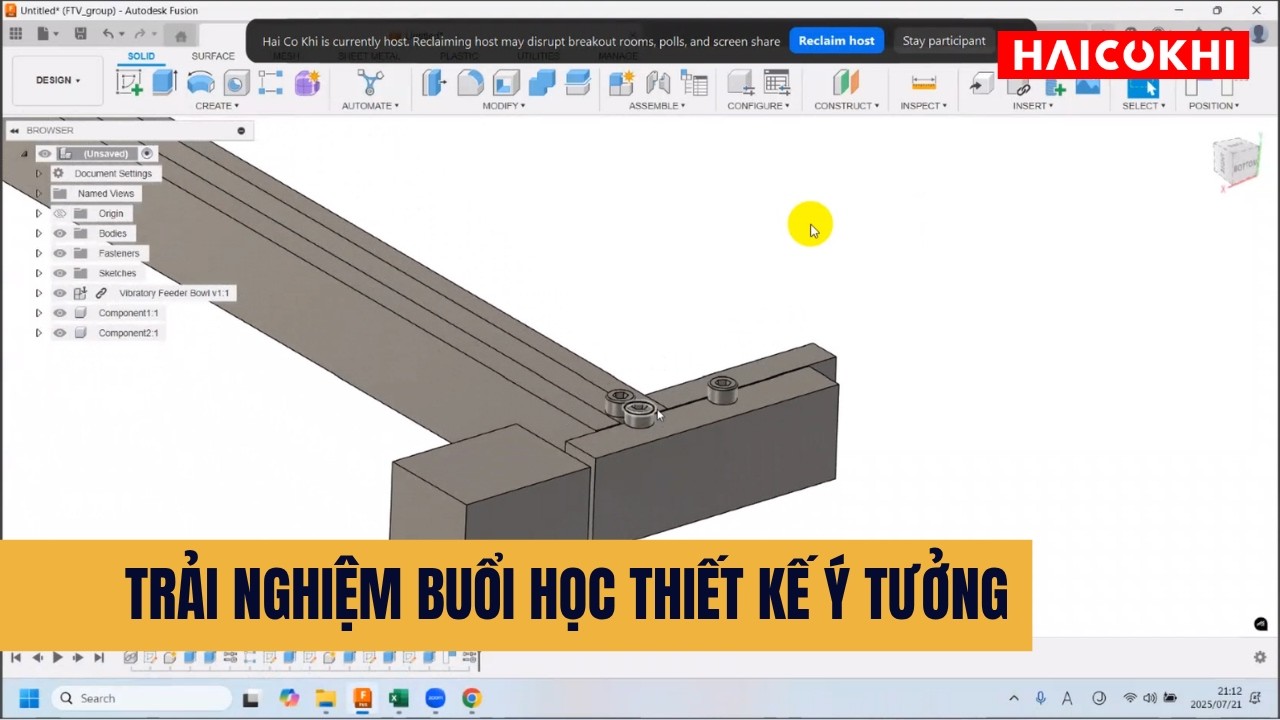Select the Create Form tool
The width and height of the screenshot is (1280, 720).
(307, 82)
